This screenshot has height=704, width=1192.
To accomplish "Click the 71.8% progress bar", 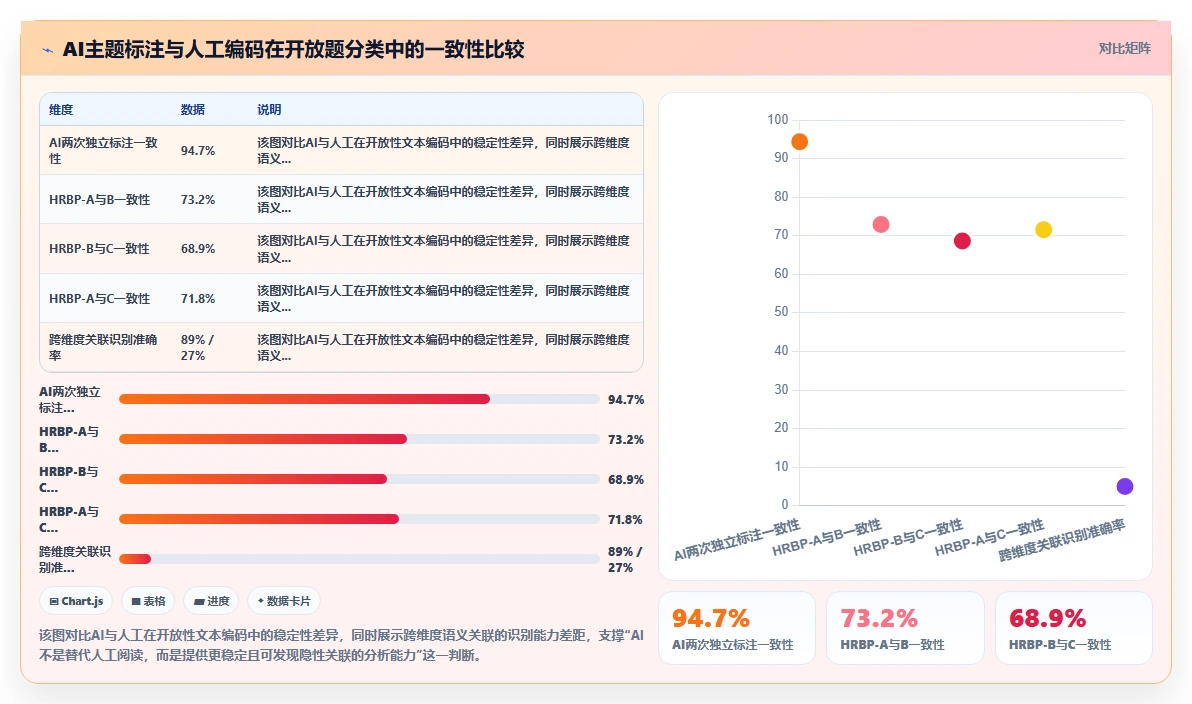I will (359, 519).
